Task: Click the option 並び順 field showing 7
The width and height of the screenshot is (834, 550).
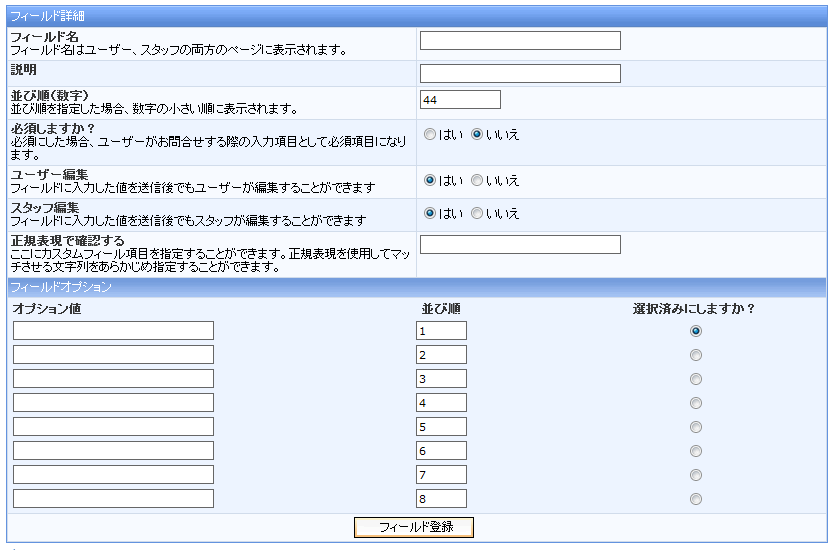Action: point(441,474)
